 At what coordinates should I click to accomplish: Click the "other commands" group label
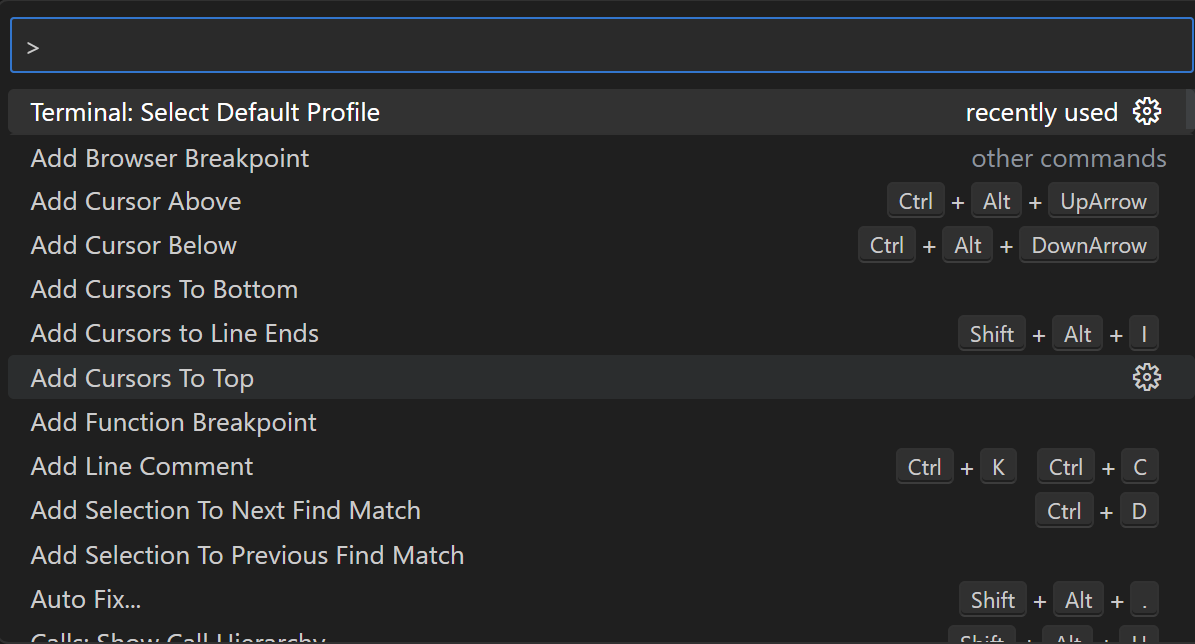pos(1069,158)
